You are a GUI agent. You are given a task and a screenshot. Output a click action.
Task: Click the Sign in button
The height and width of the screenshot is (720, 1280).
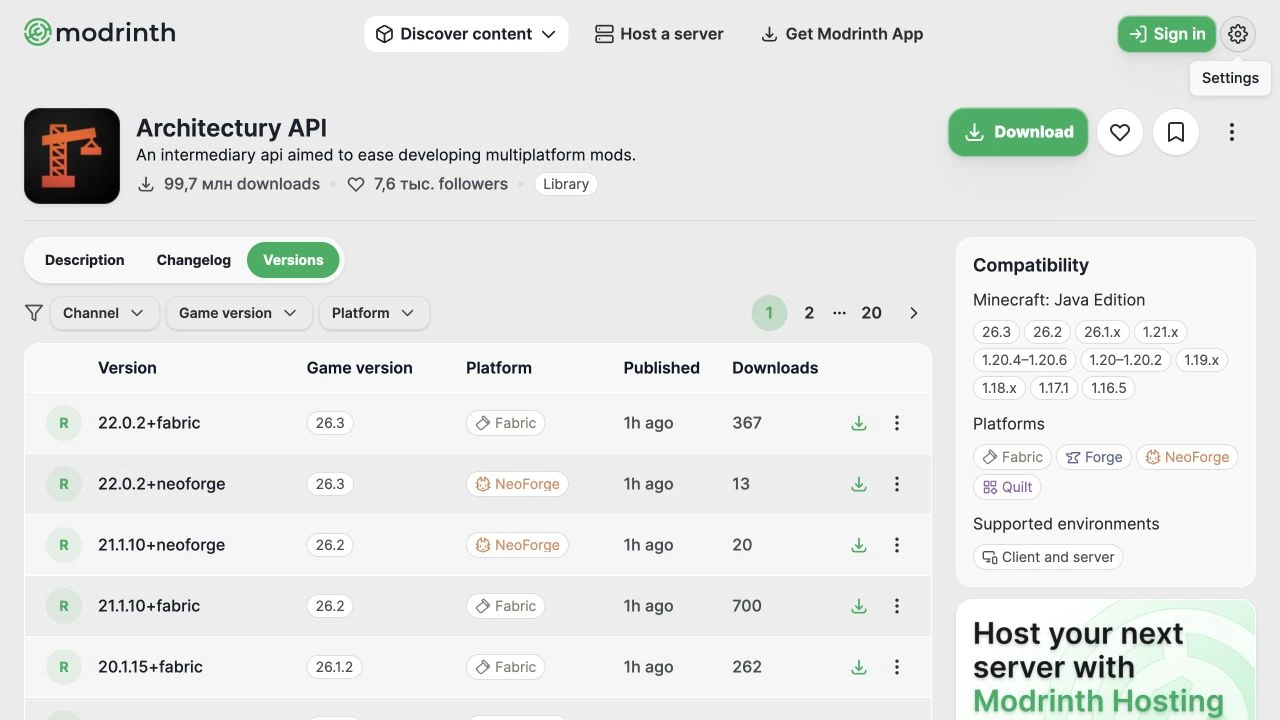point(1167,34)
